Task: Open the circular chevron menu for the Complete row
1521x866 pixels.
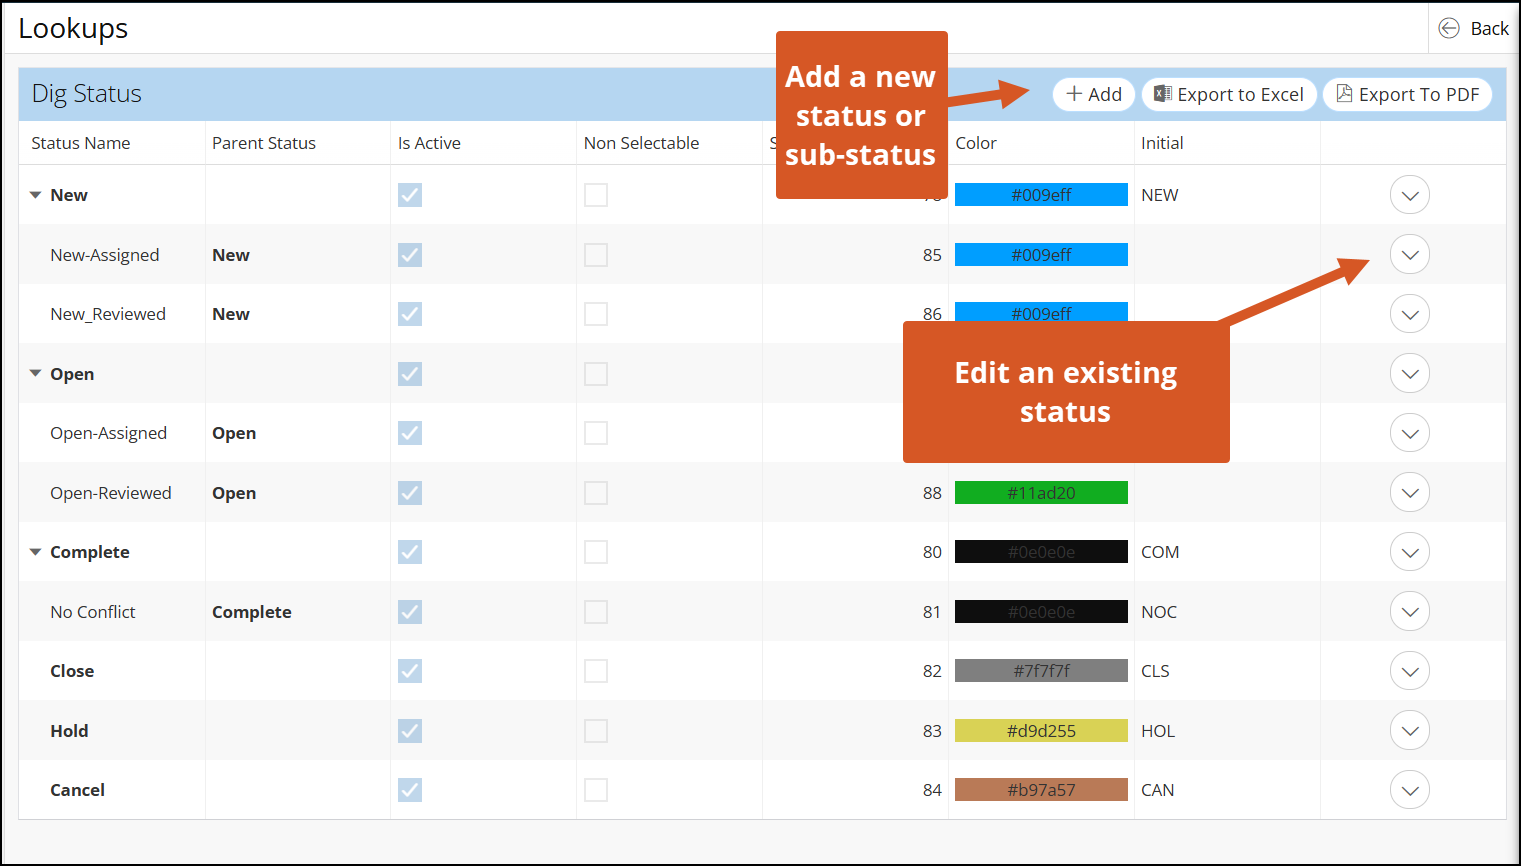Action: click(1409, 552)
